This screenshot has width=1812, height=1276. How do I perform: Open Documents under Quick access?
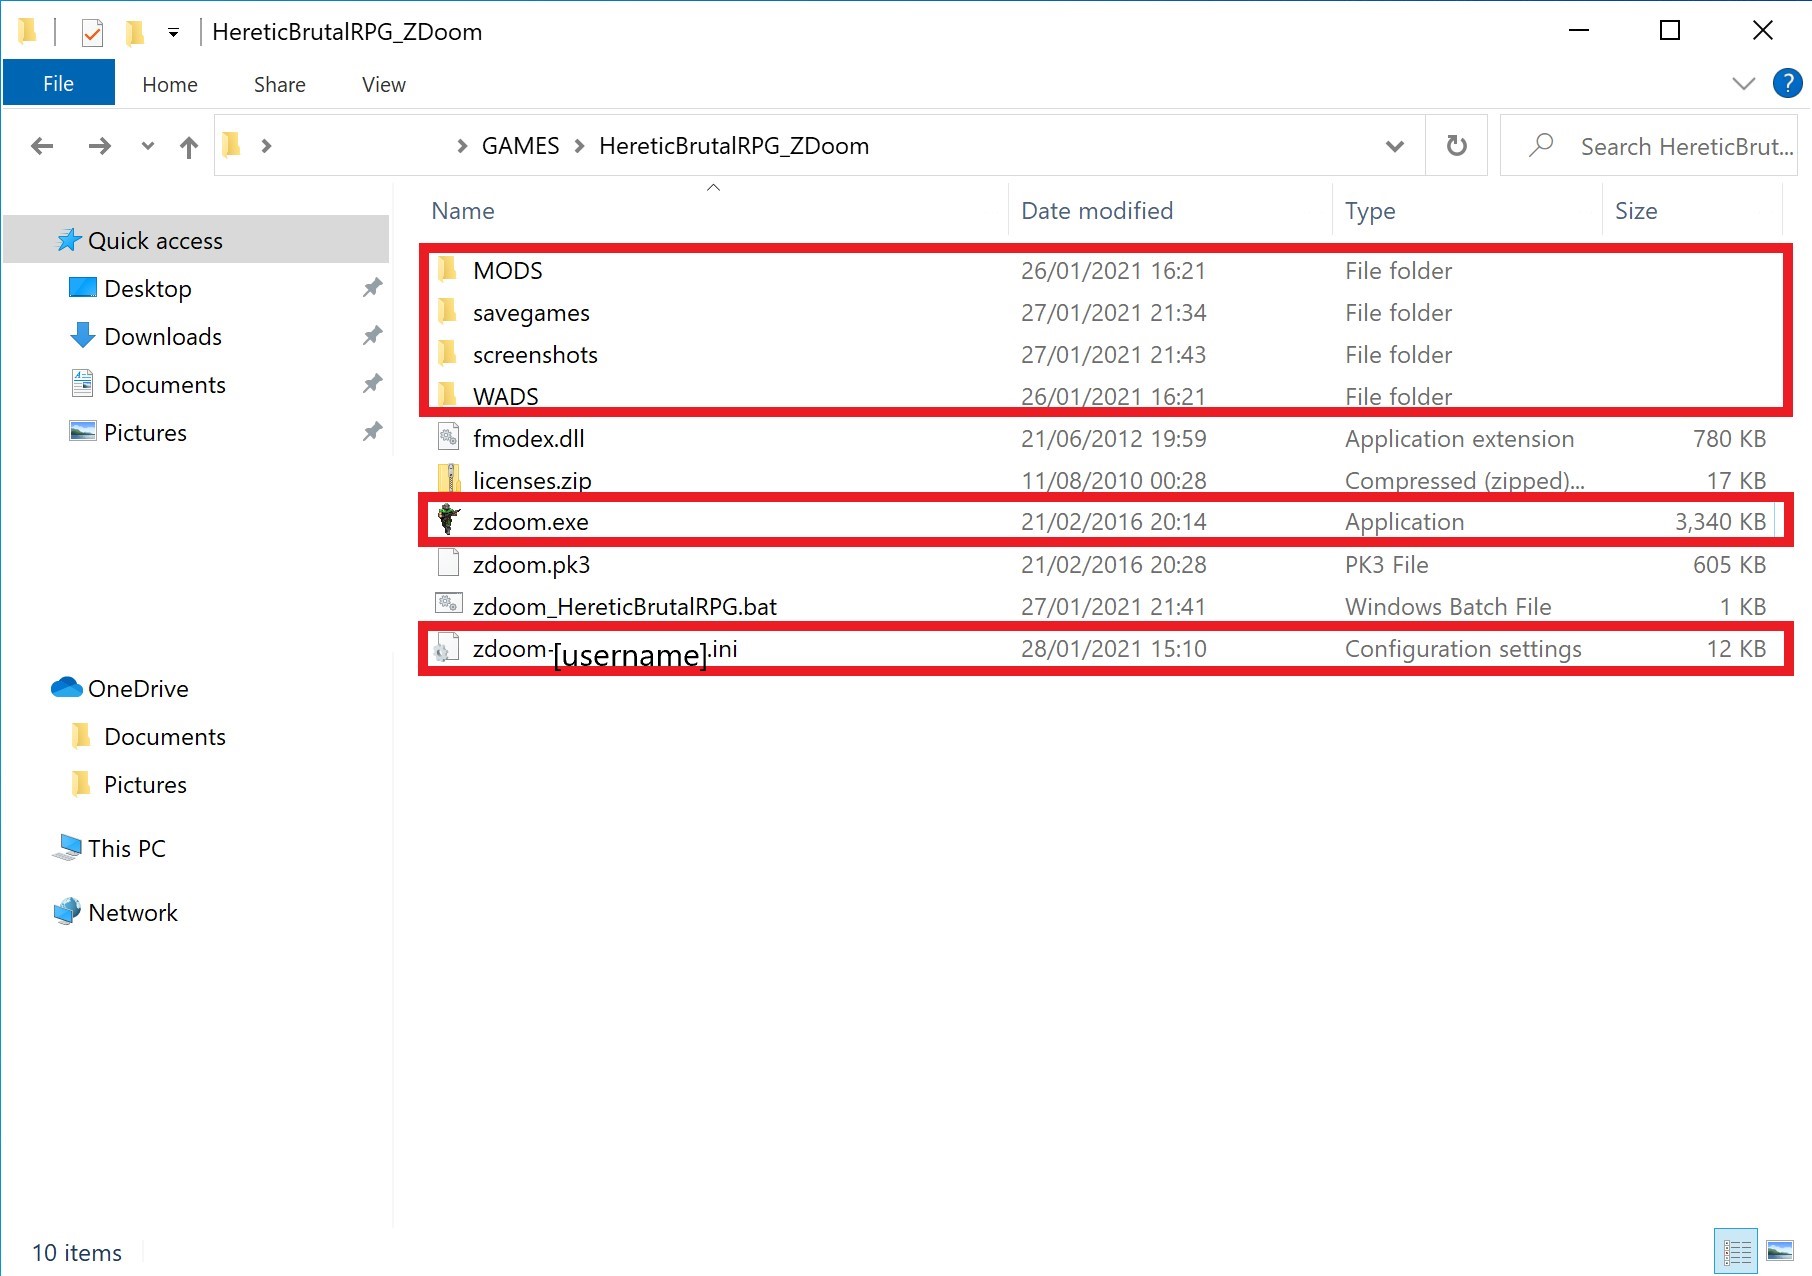[165, 385]
